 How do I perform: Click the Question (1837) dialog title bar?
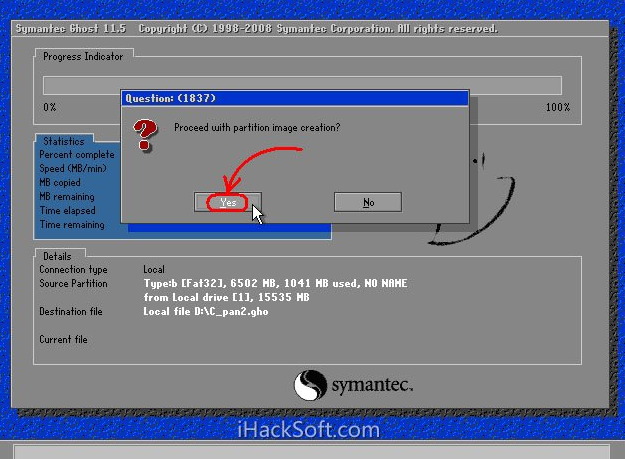point(295,98)
